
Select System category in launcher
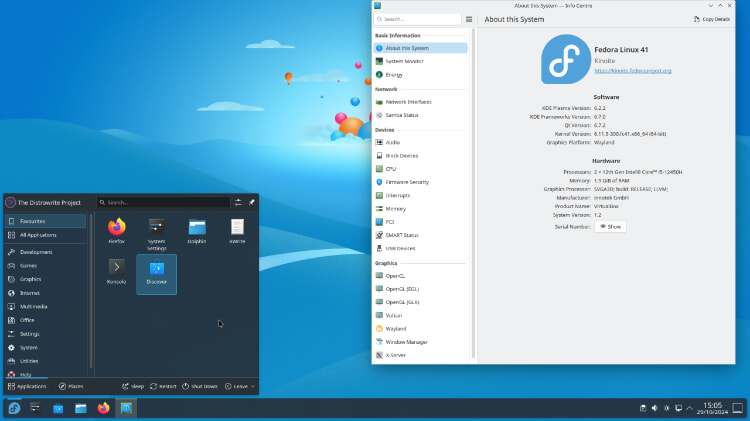(x=45, y=347)
